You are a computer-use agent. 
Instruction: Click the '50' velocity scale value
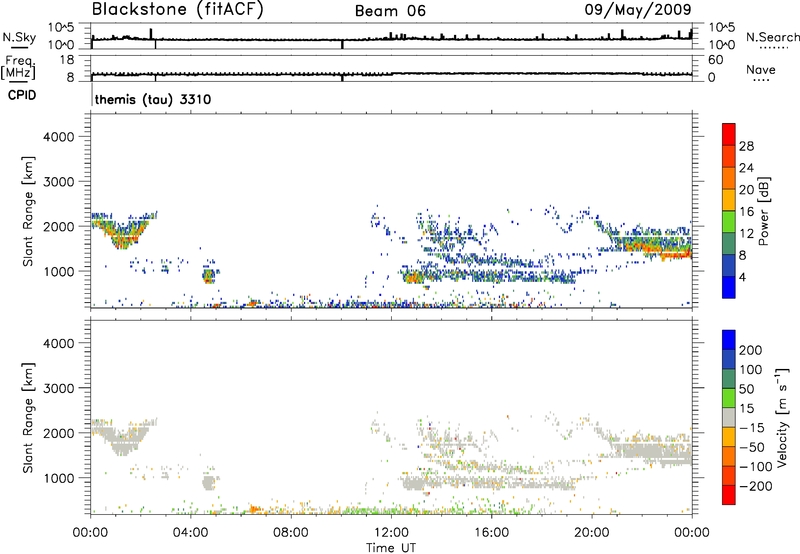point(746,389)
